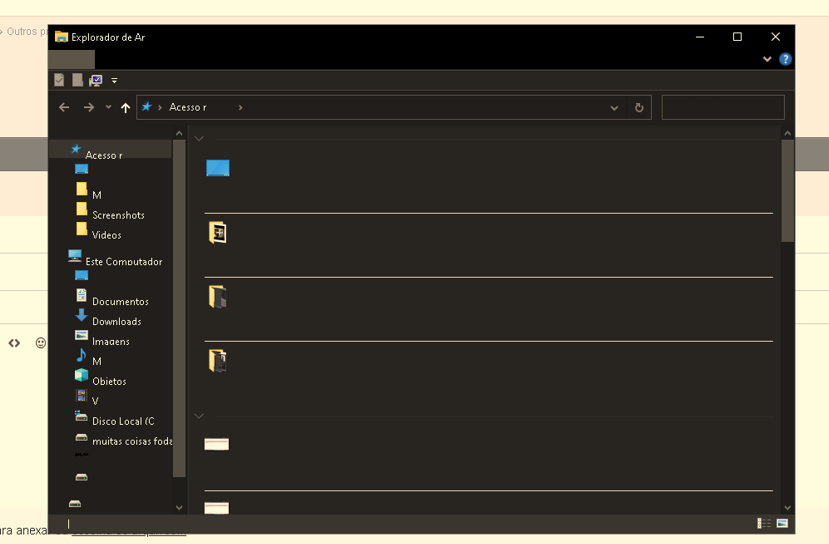This screenshot has width=829, height=544.
Task: Click the file list vertical scrollbar thumb
Action: [x=788, y=191]
